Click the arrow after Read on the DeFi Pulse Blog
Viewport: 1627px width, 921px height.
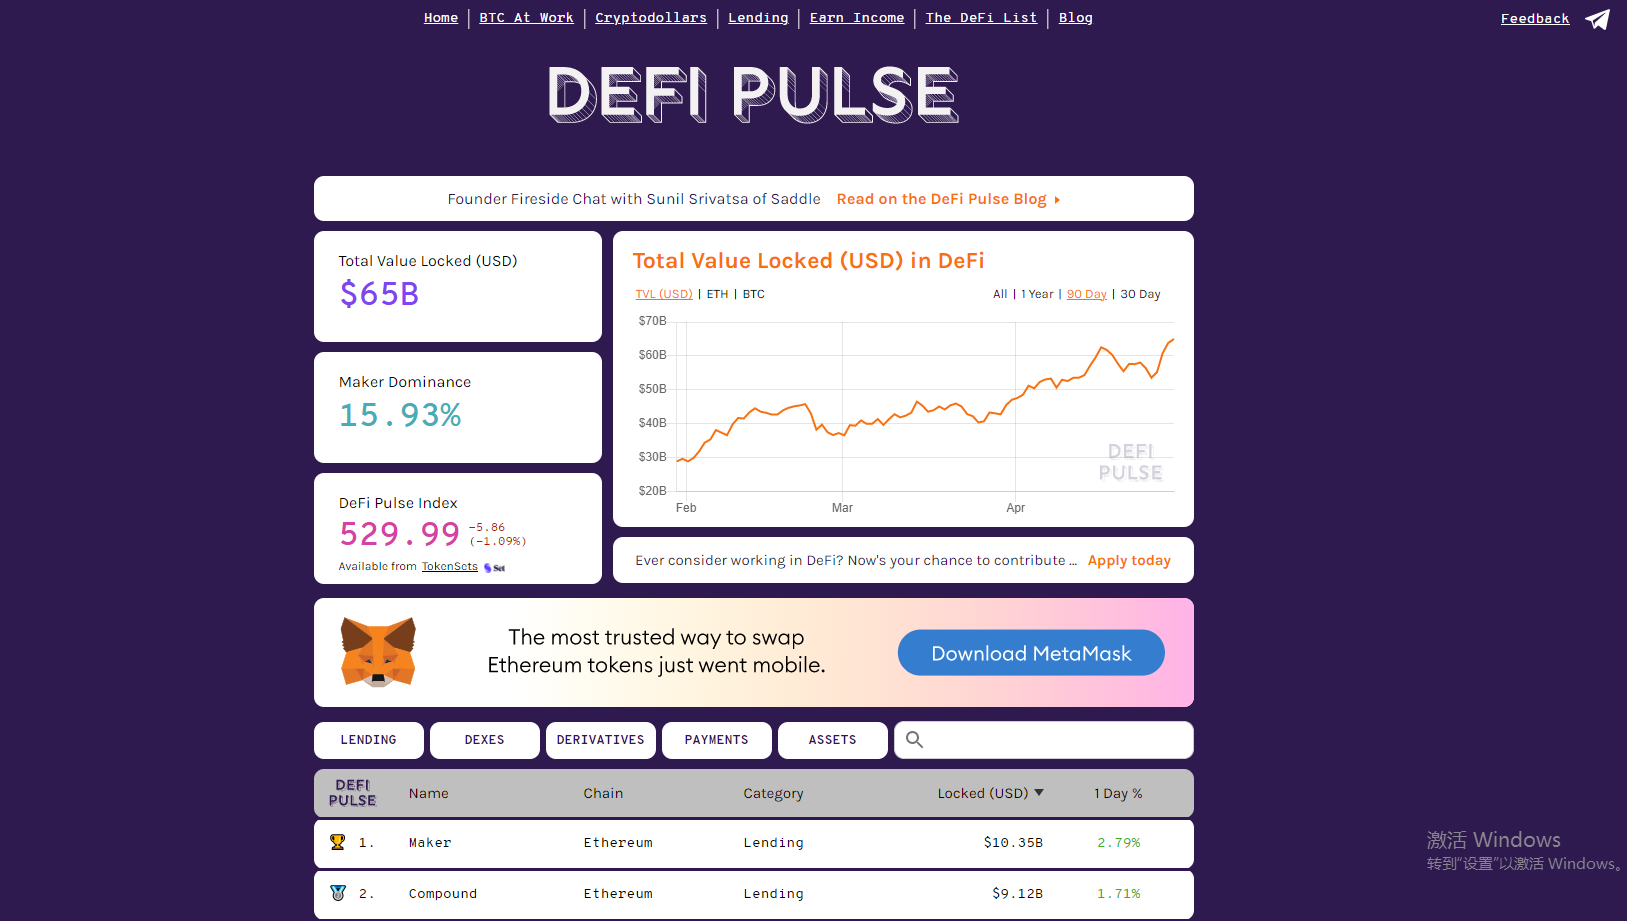(x=1057, y=200)
